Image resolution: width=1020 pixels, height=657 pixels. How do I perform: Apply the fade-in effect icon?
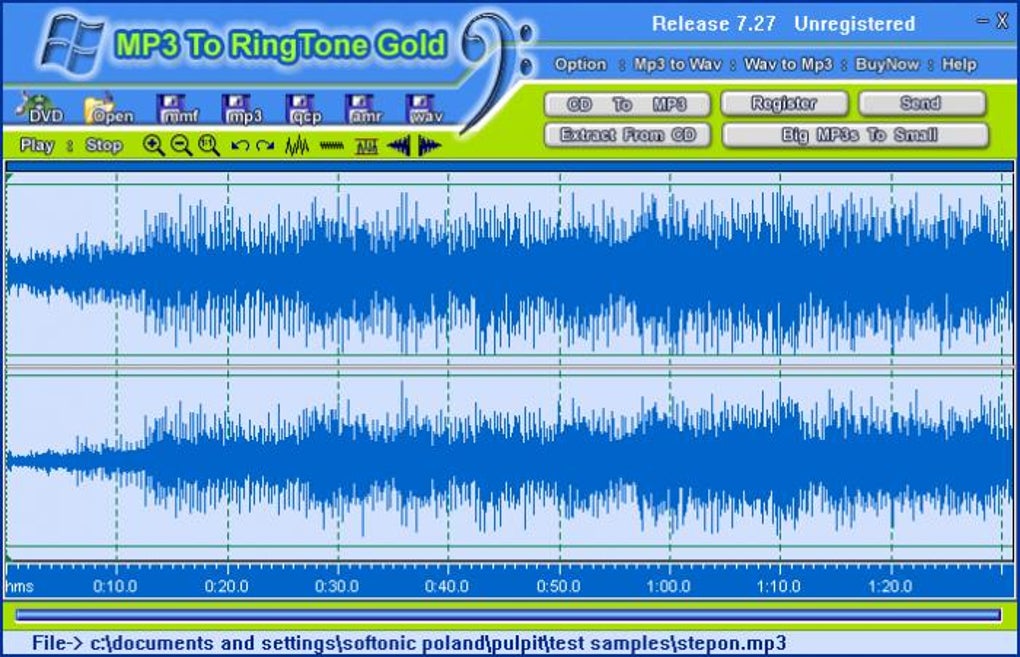tap(399, 146)
